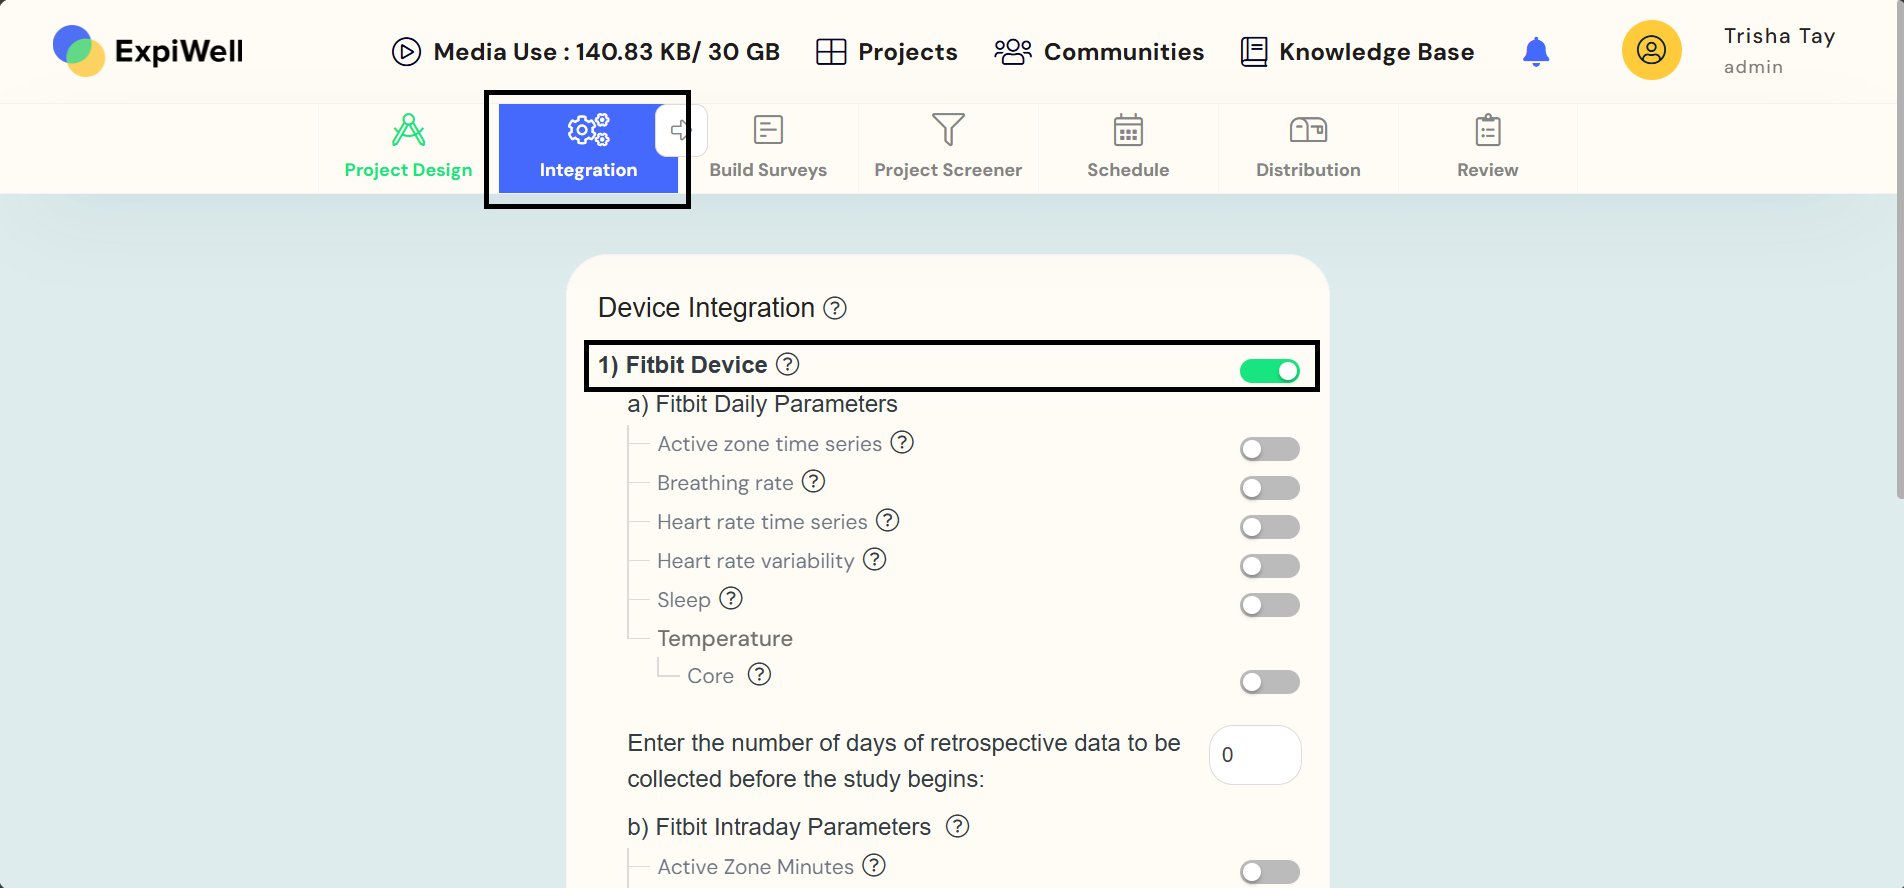Open help for Active zone time series
The height and width of the screenshot is (888, 1904).
pos(902,442)
